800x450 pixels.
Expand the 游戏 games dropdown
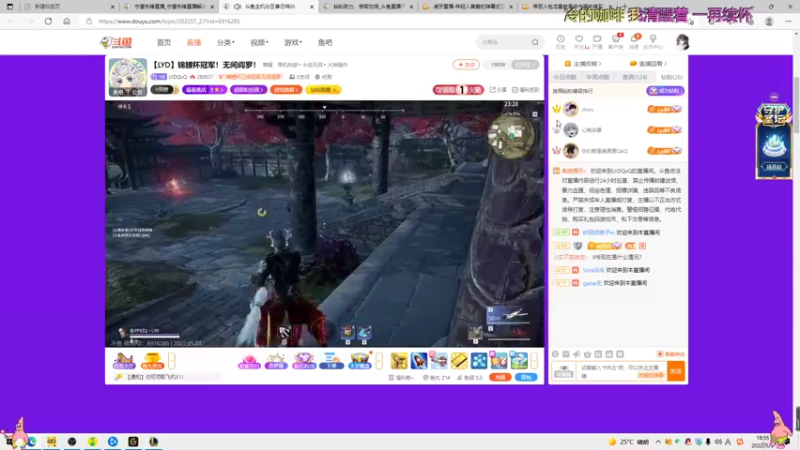click(293, 42)
